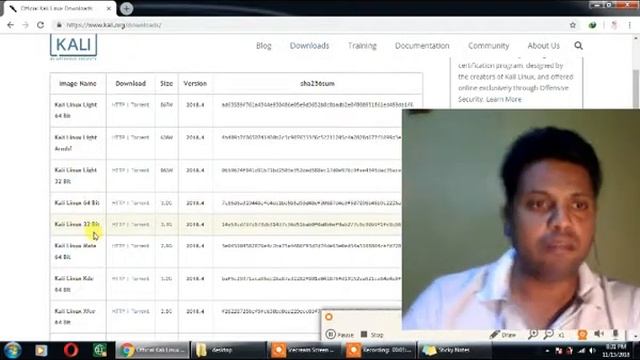This screenshot has height=360, width=640.
Task: Open the Chrome three-dot menu
Action: click(x=630, y=25)
